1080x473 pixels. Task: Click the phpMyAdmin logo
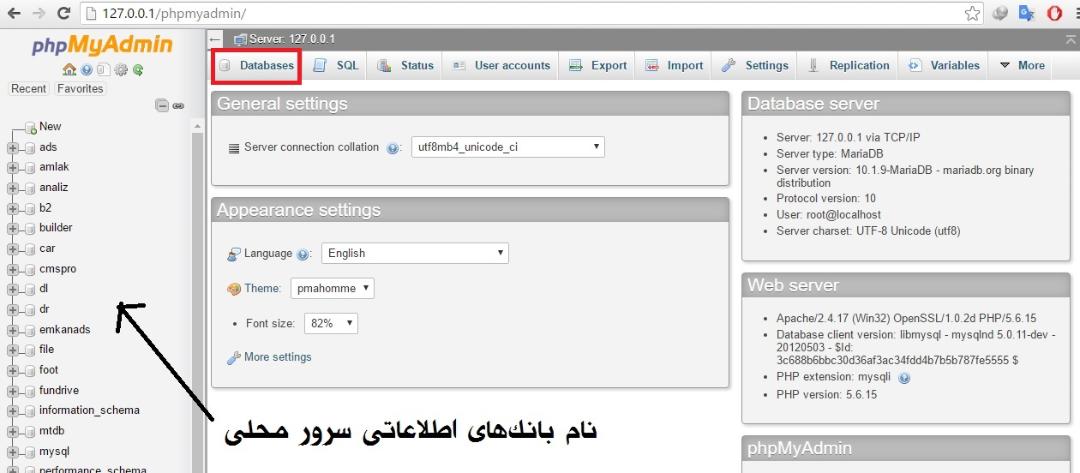tap(102, 45)
